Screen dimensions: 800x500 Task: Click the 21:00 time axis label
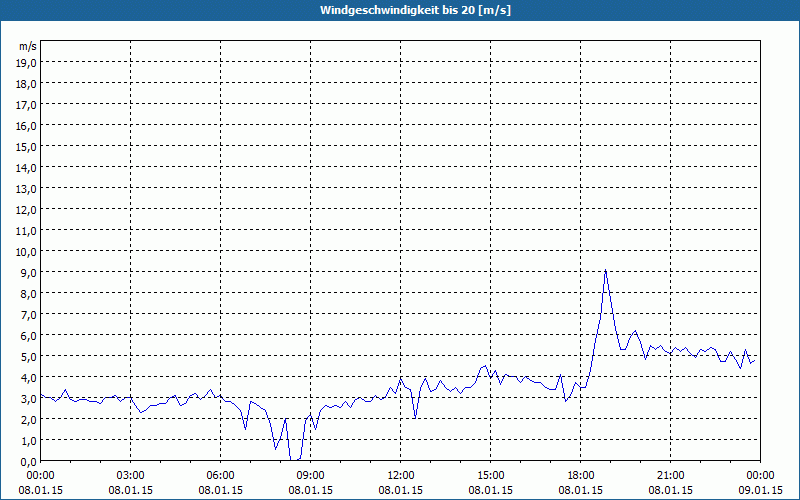(670, 476)
